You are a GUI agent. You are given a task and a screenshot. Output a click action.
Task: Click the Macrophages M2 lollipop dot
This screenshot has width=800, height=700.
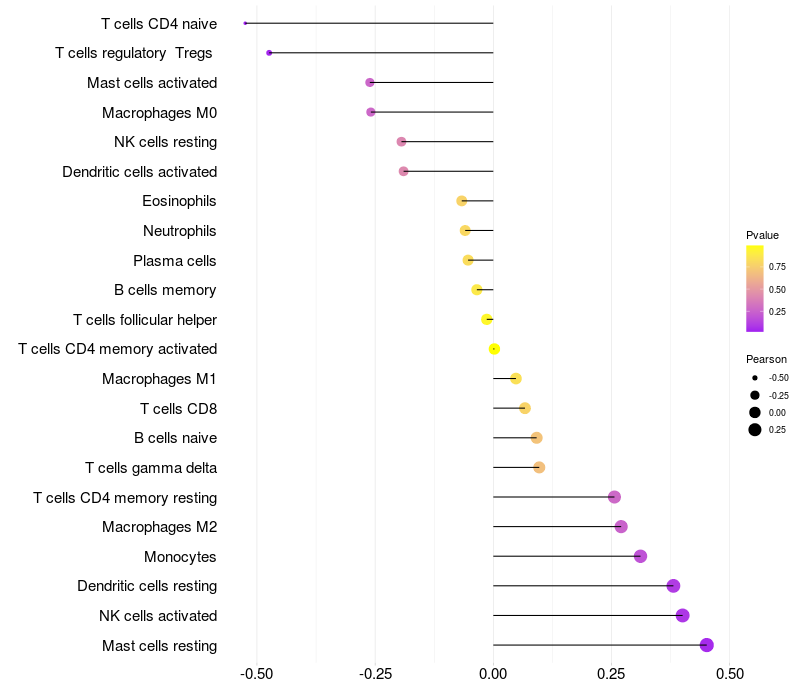click(x=621, y=527)
